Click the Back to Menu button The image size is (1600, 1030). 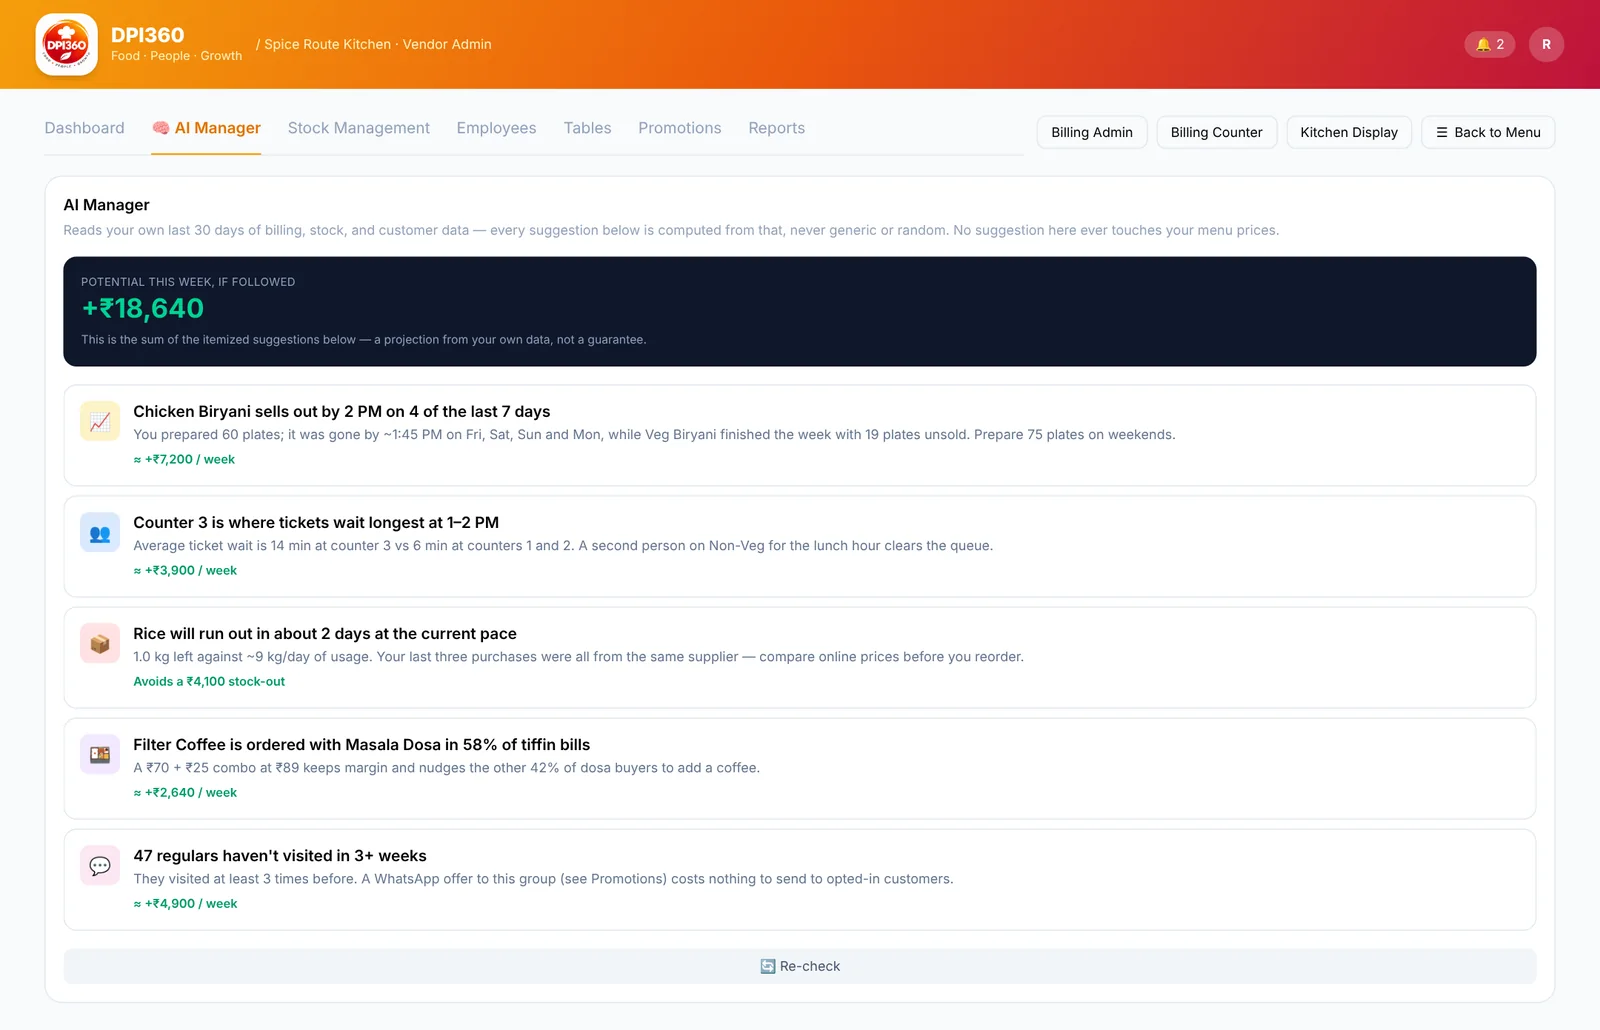(x=1488, y=132)
